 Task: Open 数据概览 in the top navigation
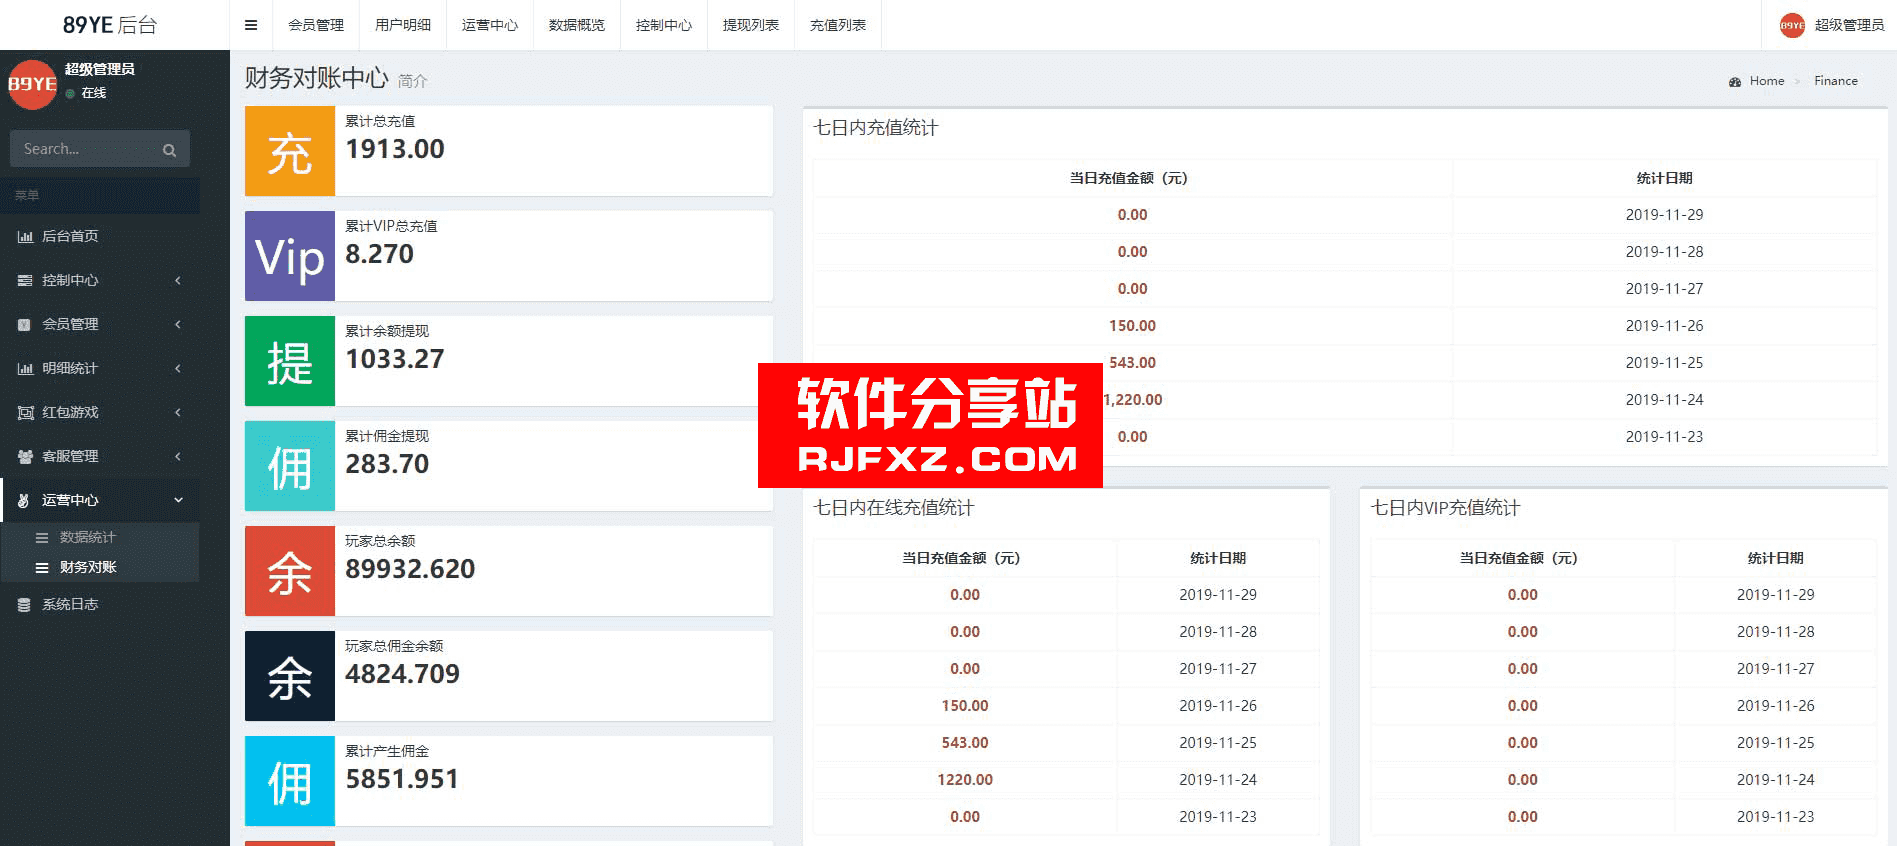[576, 25]
